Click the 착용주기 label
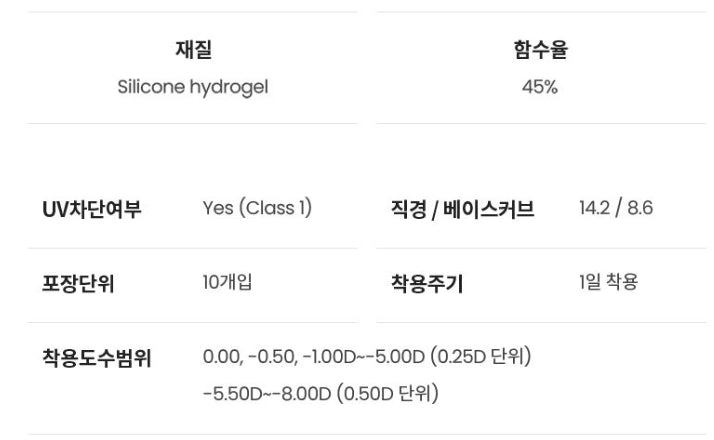Viewport: 714px width, 440px height. 427,283
